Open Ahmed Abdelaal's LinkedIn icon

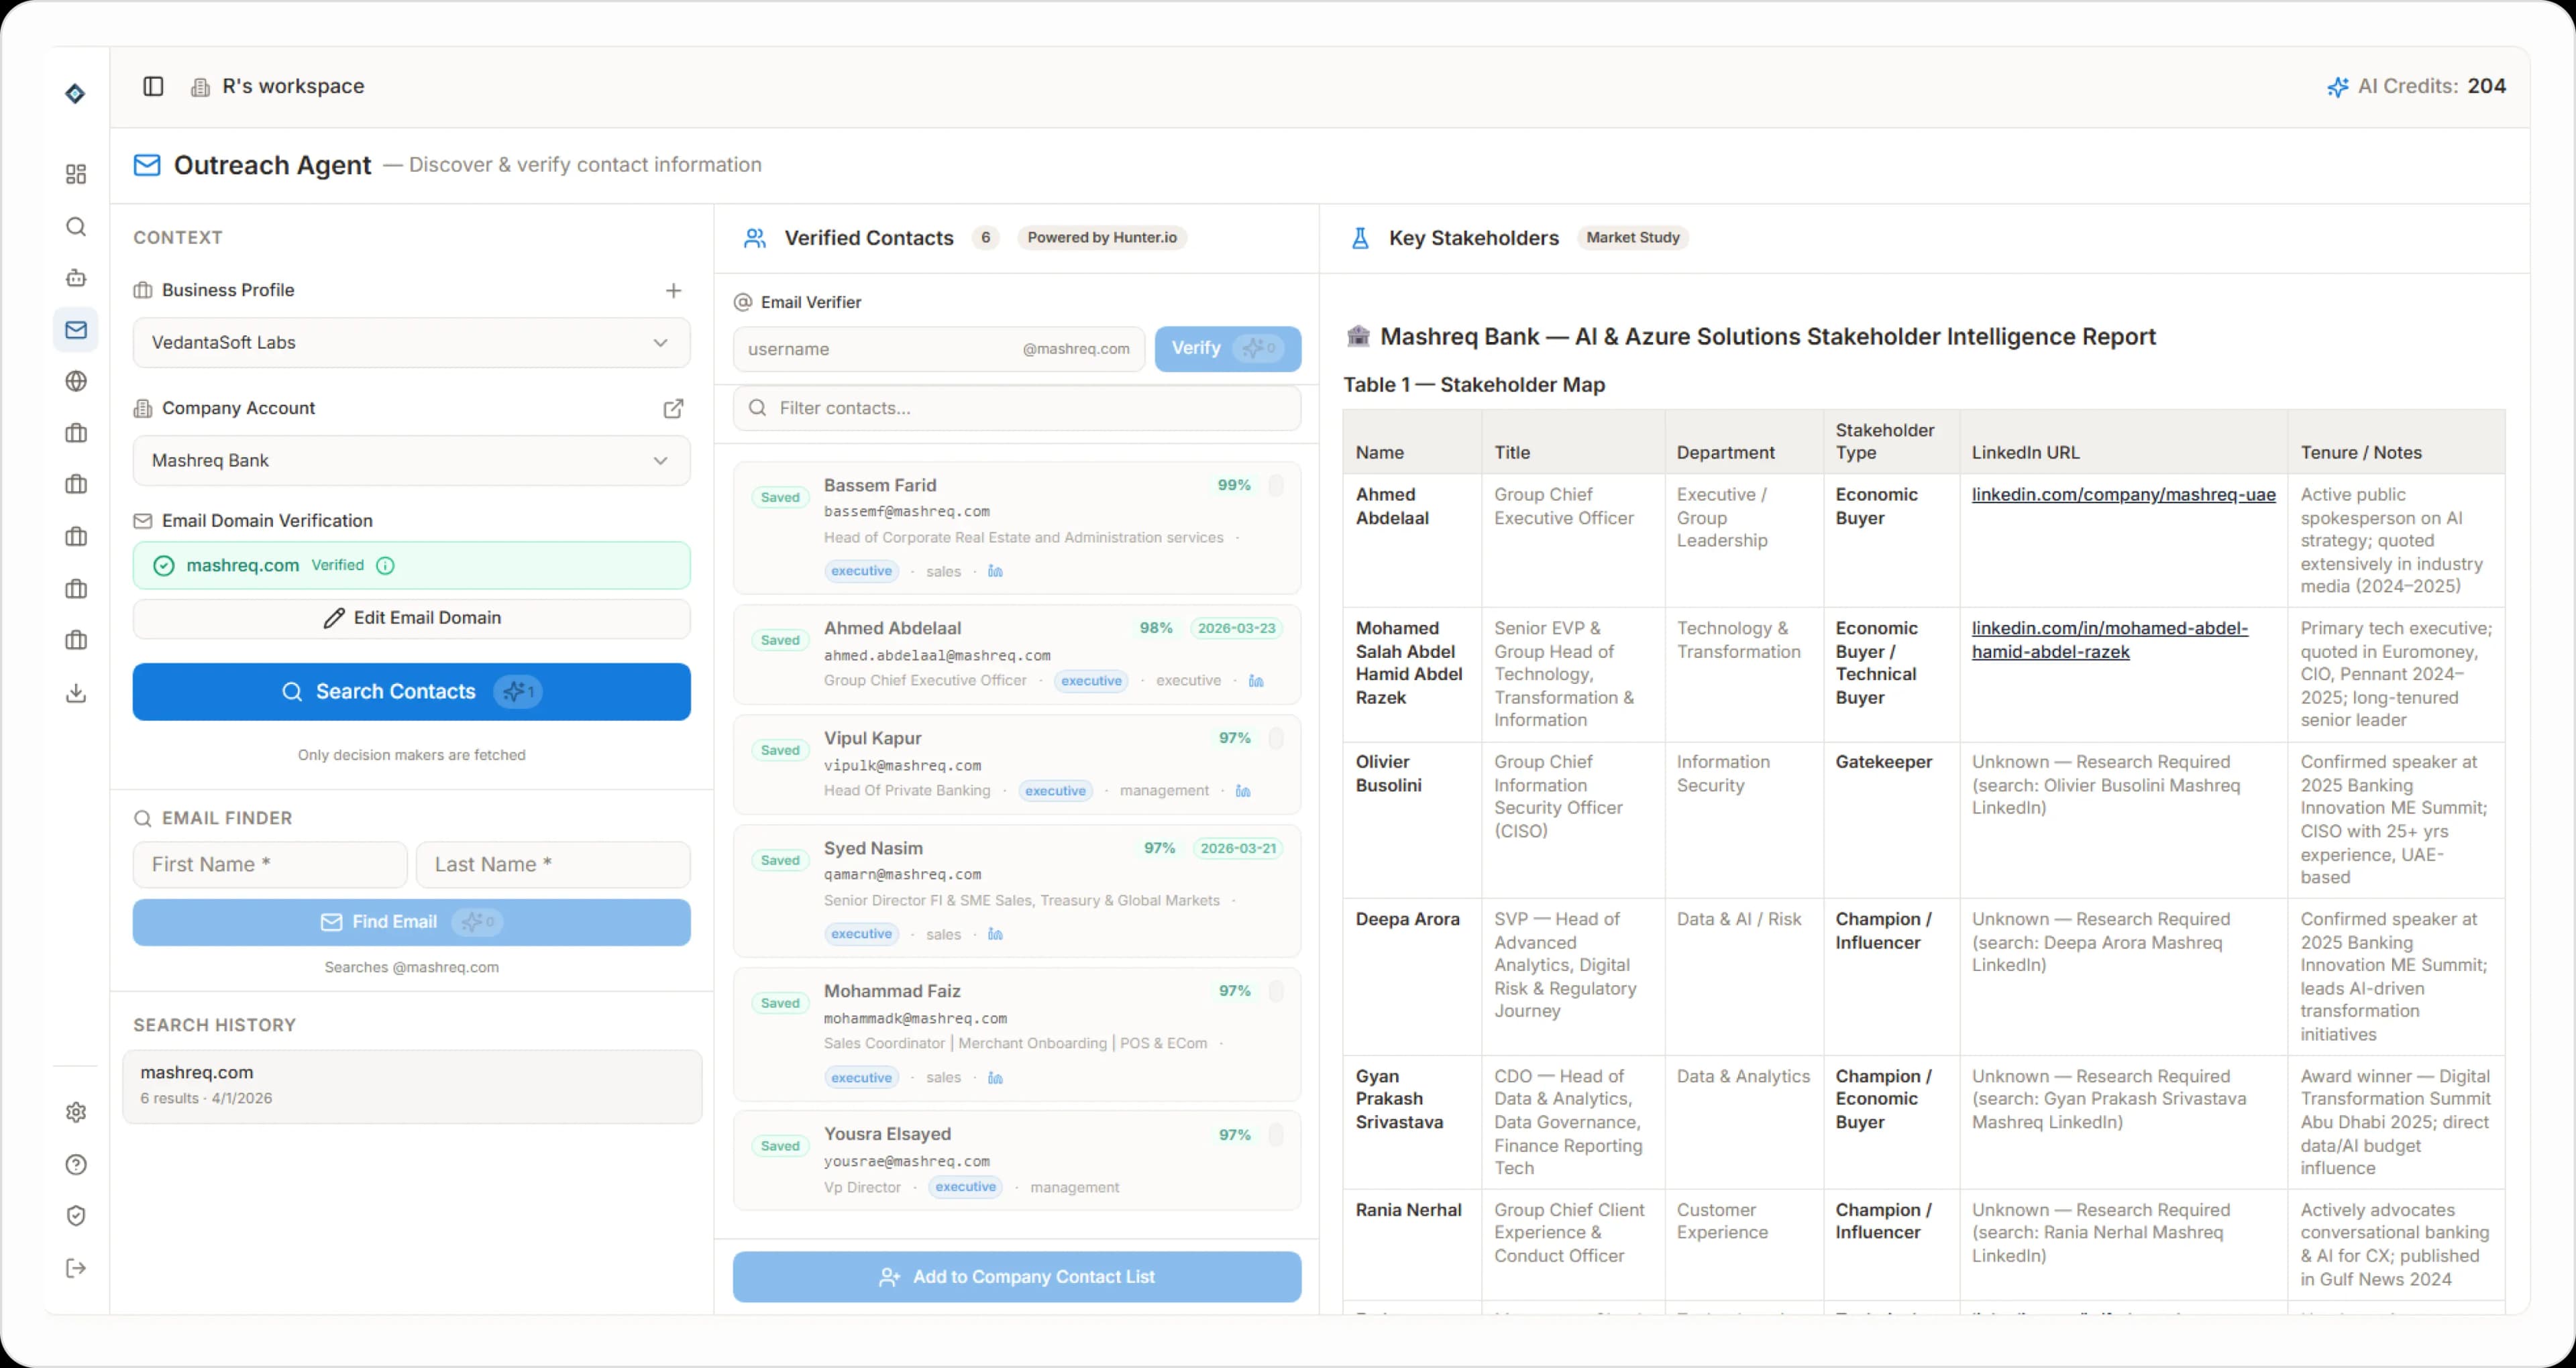coord(1256,681)
